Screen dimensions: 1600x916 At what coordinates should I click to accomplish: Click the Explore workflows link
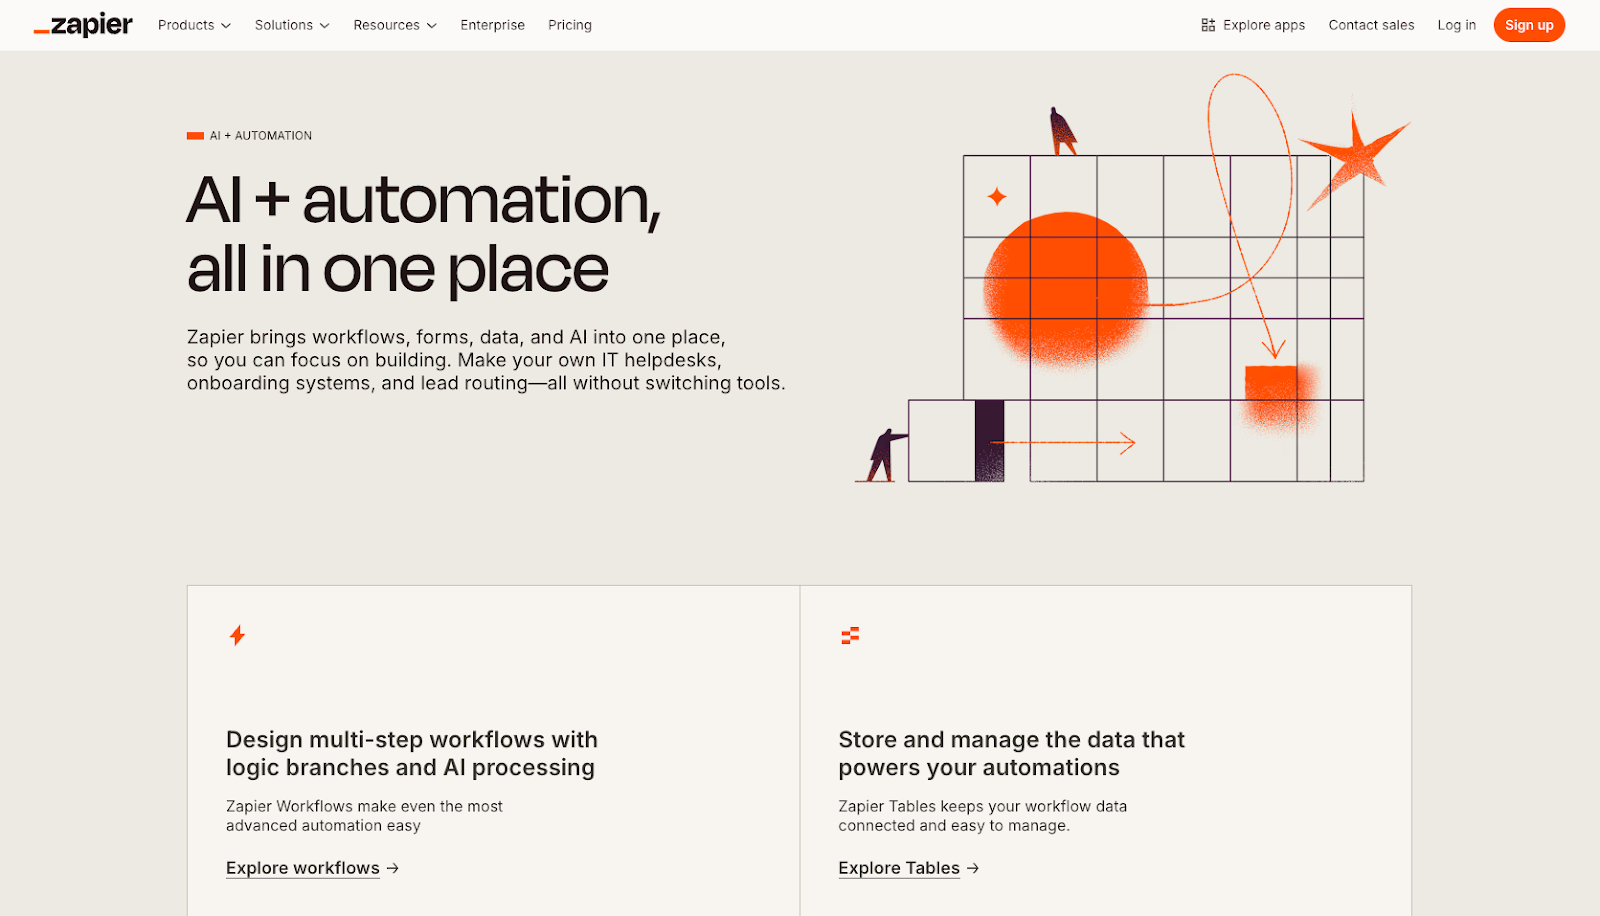pos(302,868)
